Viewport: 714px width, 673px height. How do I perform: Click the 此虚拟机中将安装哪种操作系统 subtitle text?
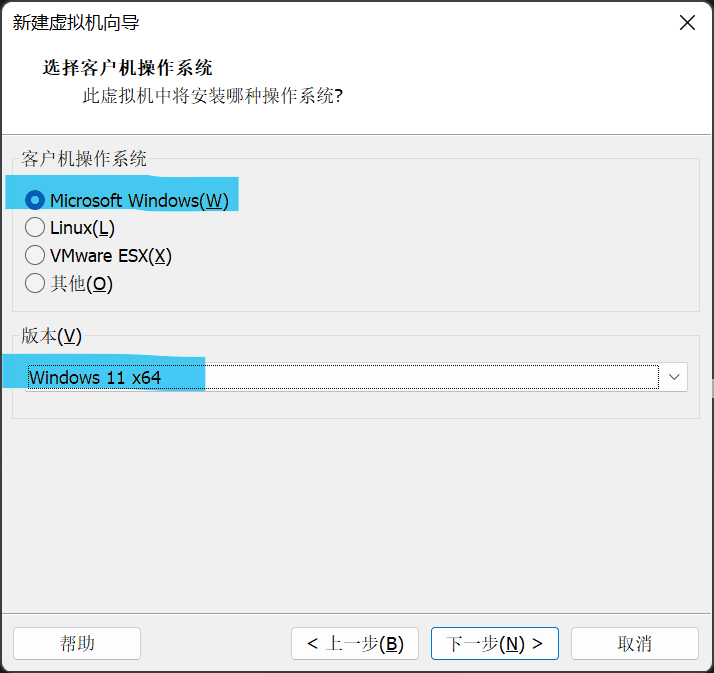[213, 96]
